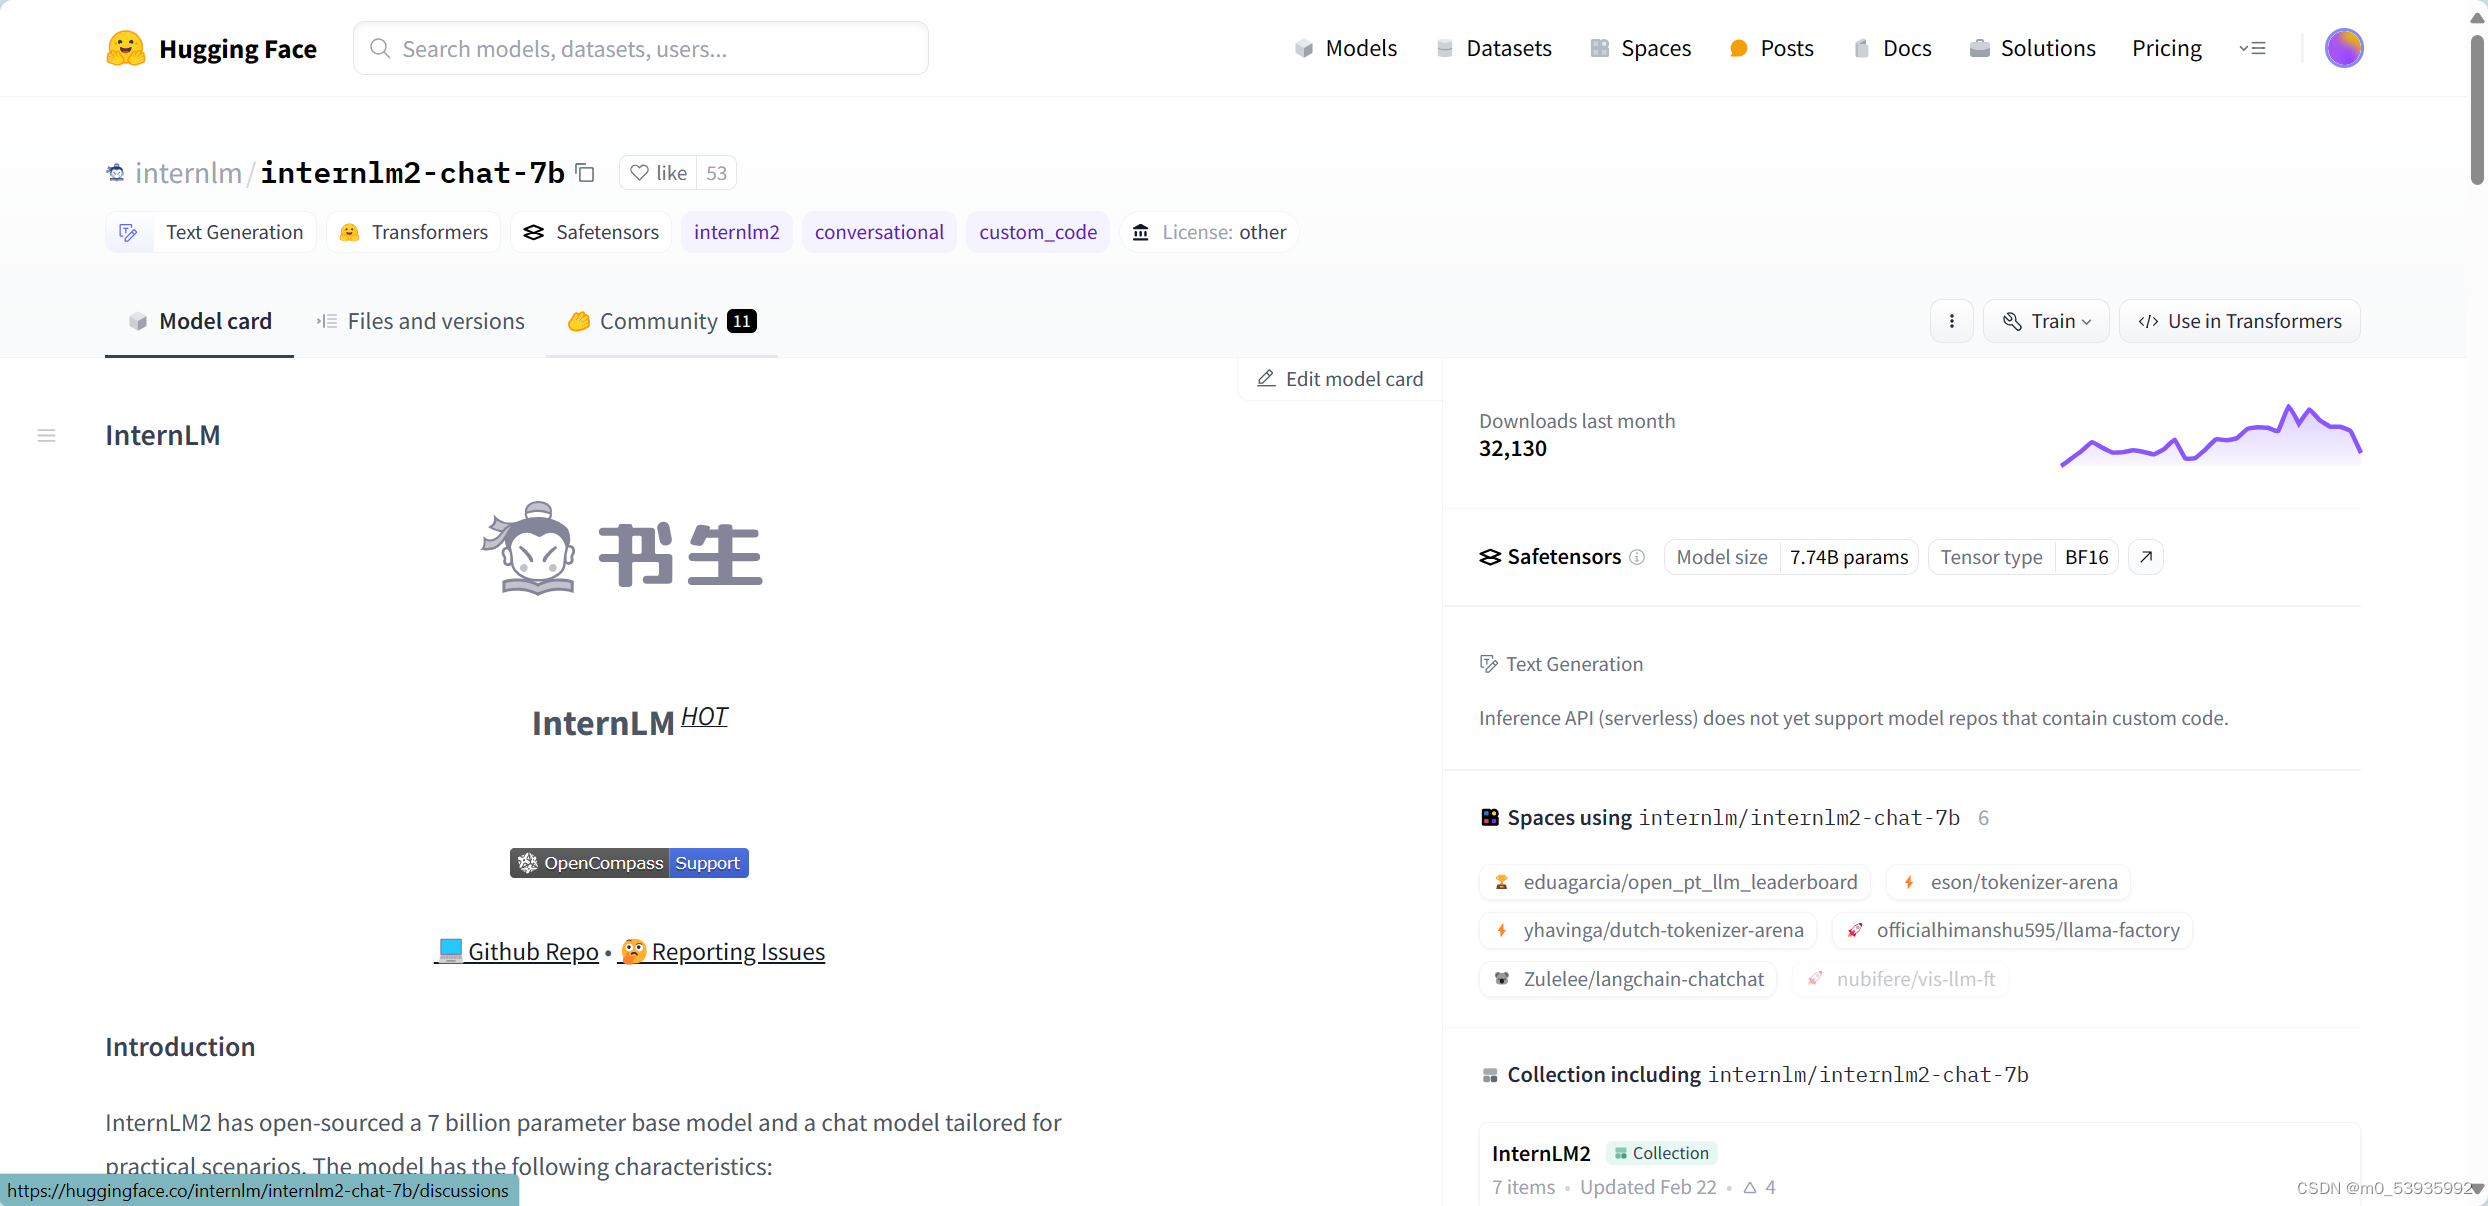Click the Transformers library tag
This screenshot has width=2488, height=1206.
[413, 231]
